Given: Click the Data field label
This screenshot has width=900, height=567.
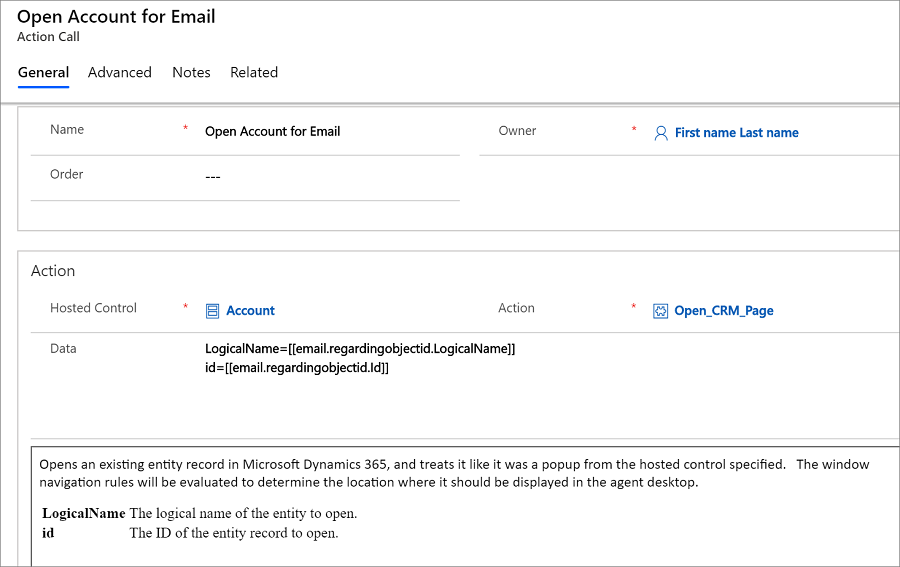Looking at the screenshot, I should pyautogui.click(x=63, y=349).
